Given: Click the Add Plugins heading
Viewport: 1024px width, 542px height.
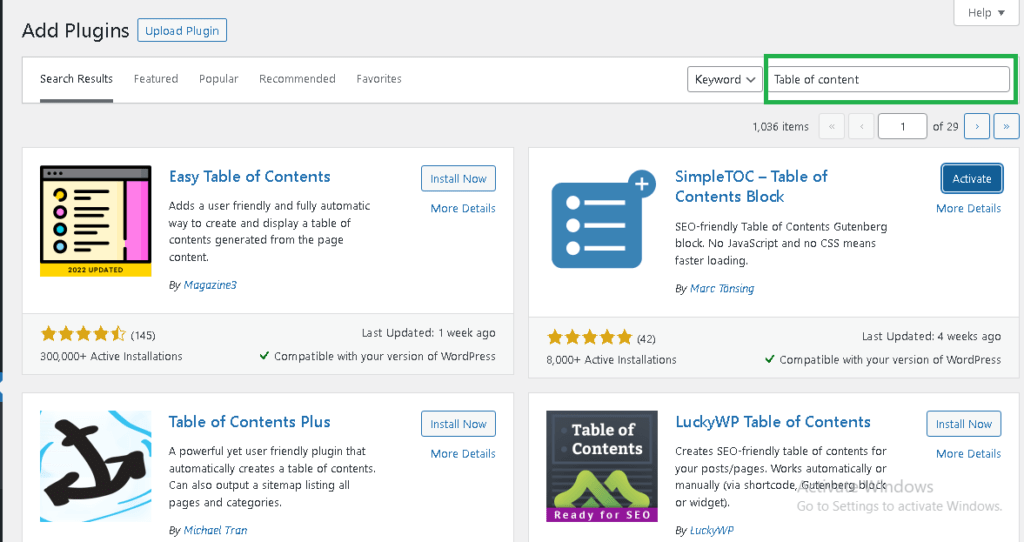Looking at the screenshot, I should (76, 31).
